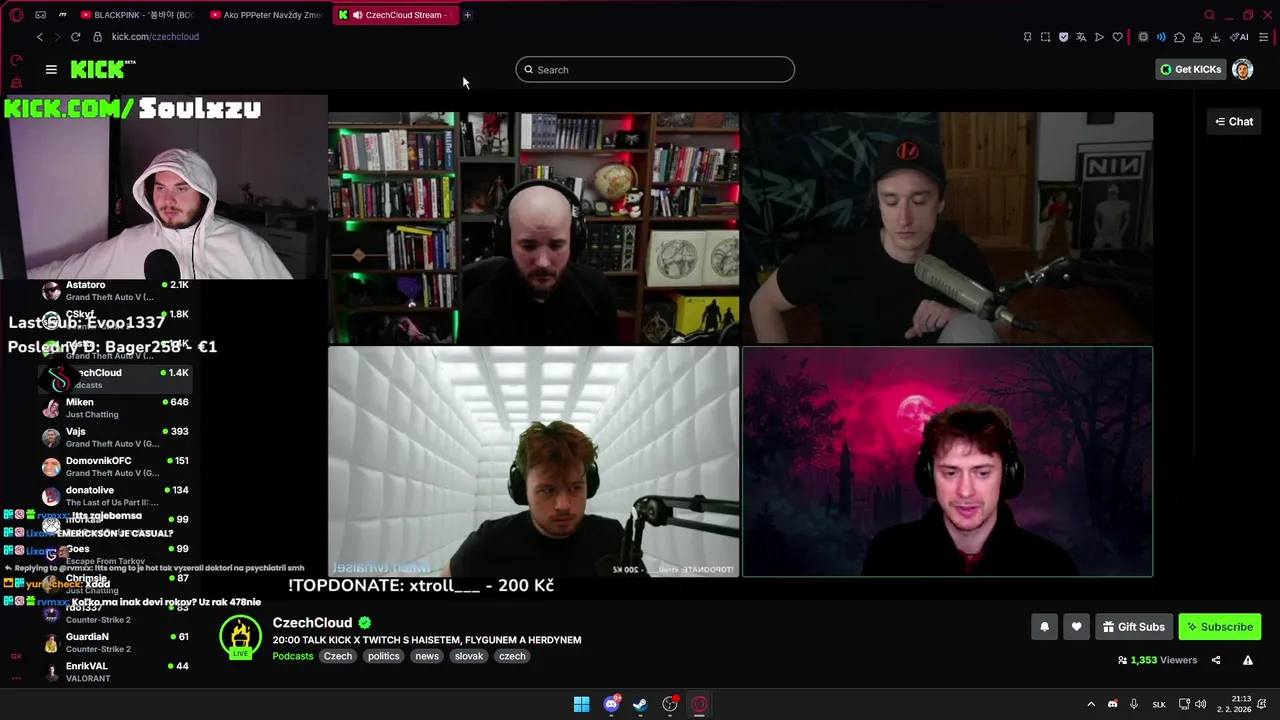Open the Windows Start menu

581,704
